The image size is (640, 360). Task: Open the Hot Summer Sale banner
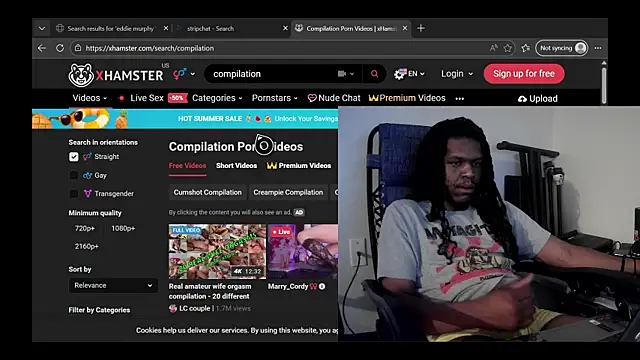[185, 119]
